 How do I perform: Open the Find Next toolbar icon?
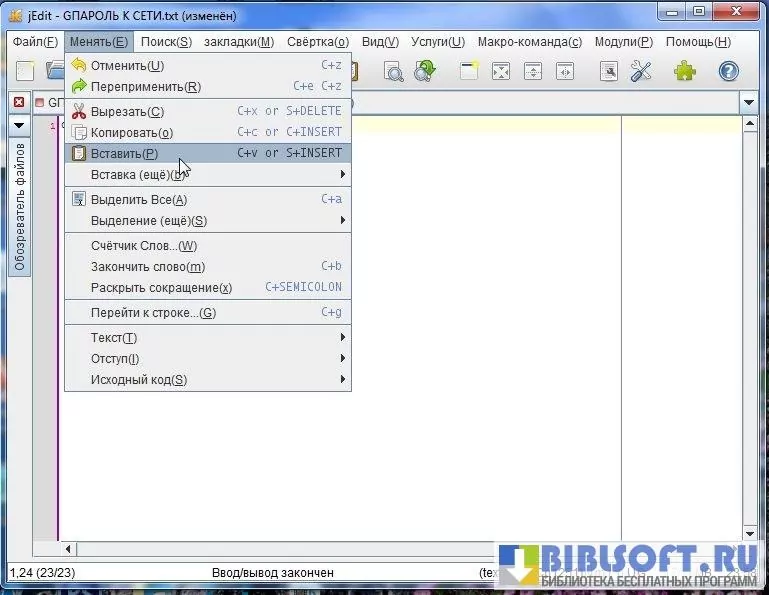[x=426, y=71]
